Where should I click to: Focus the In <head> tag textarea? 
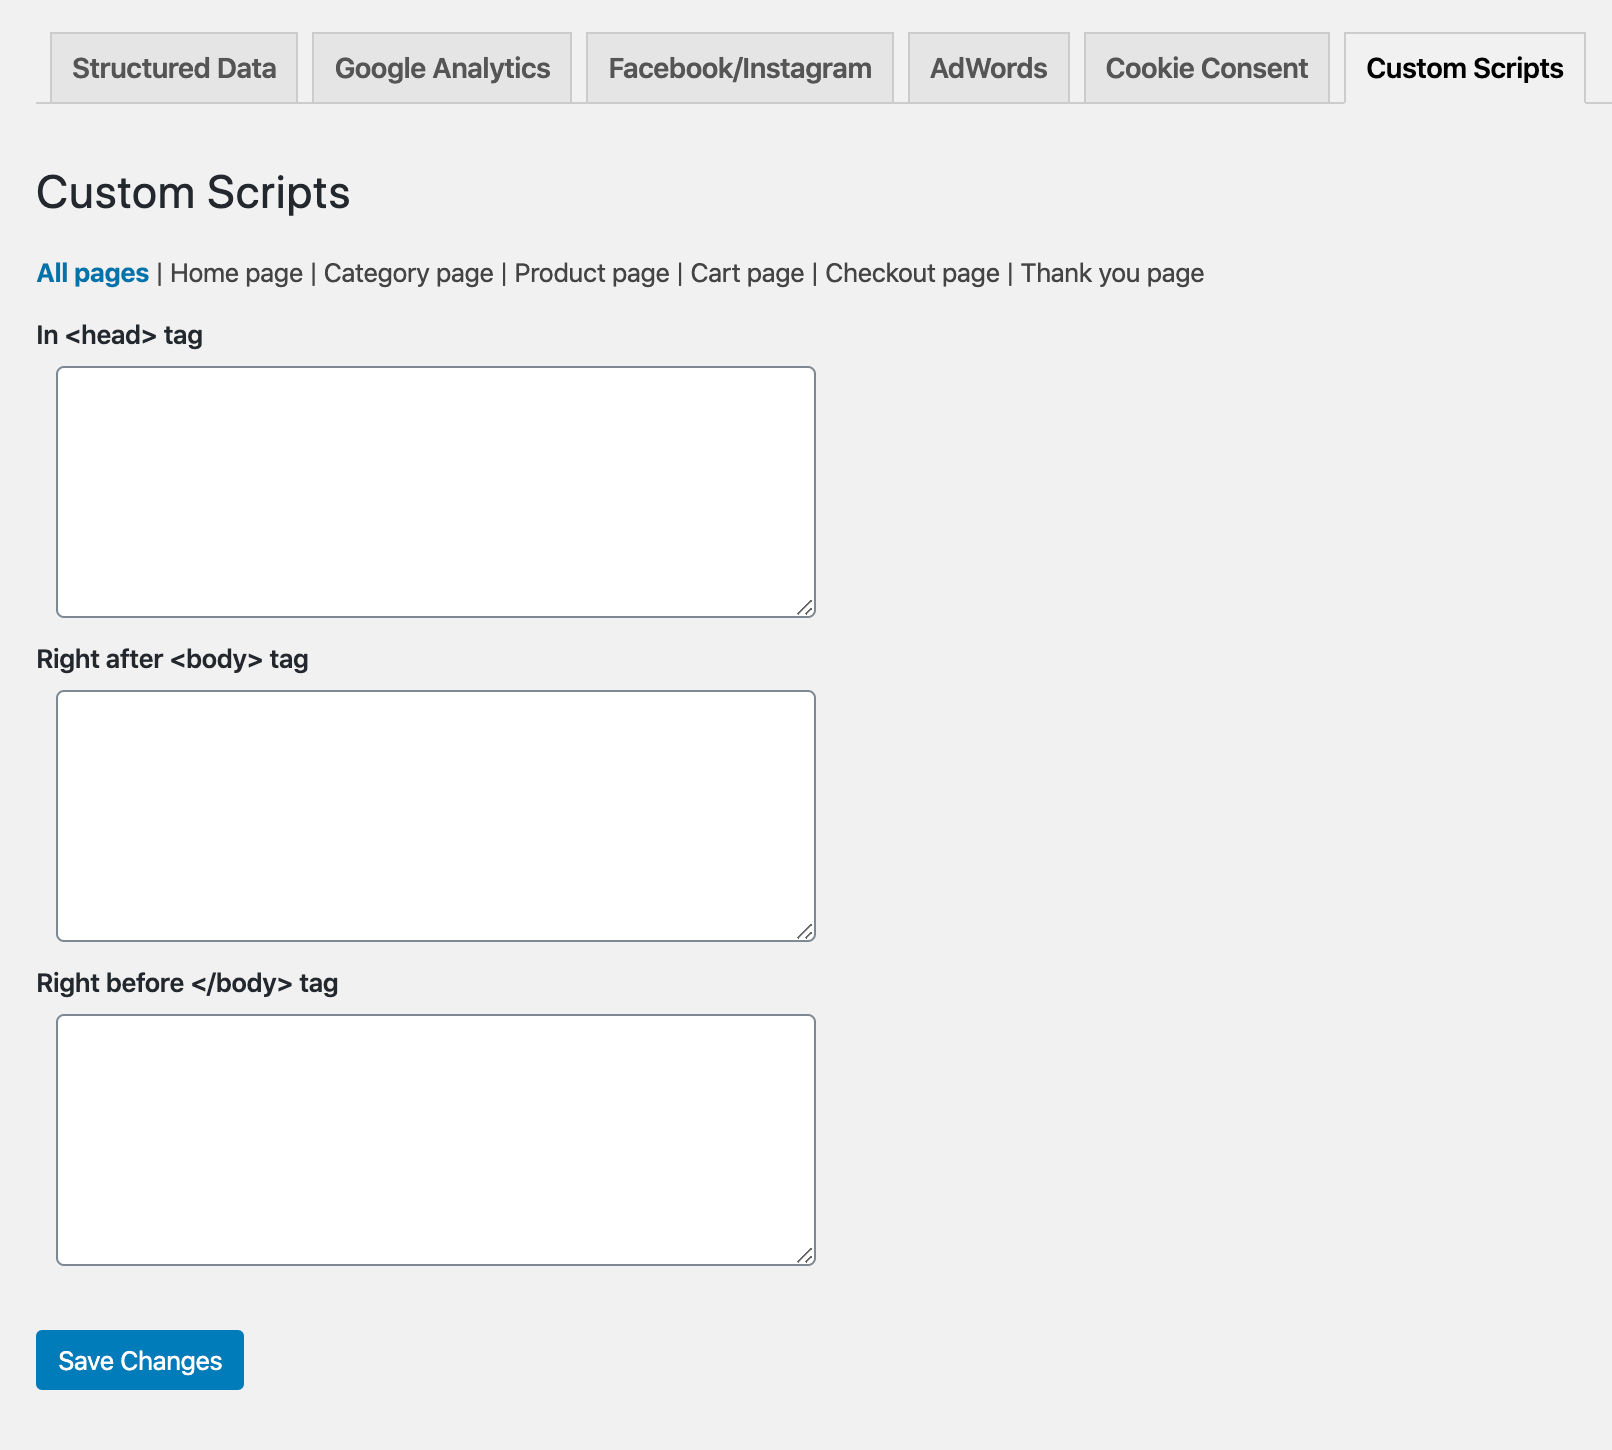coord(436,492)
